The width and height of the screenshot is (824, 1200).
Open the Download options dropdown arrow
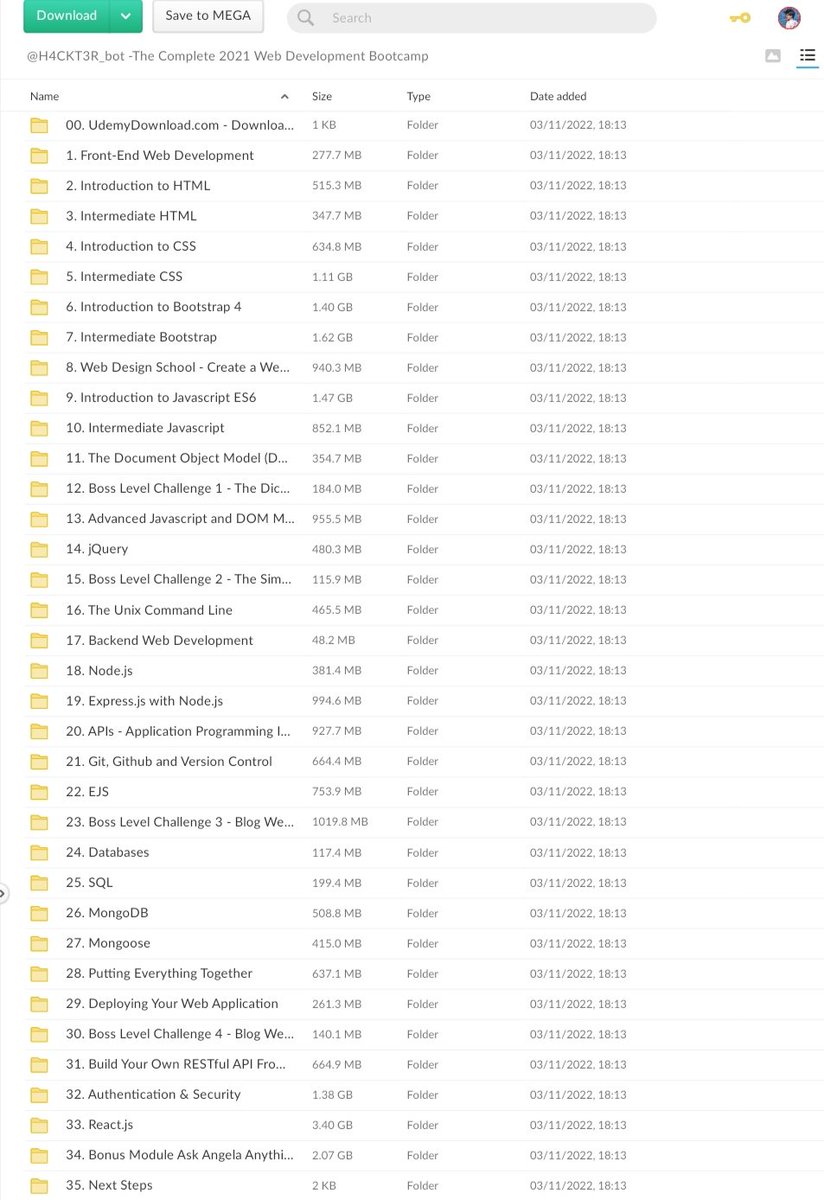coord(125,16)
